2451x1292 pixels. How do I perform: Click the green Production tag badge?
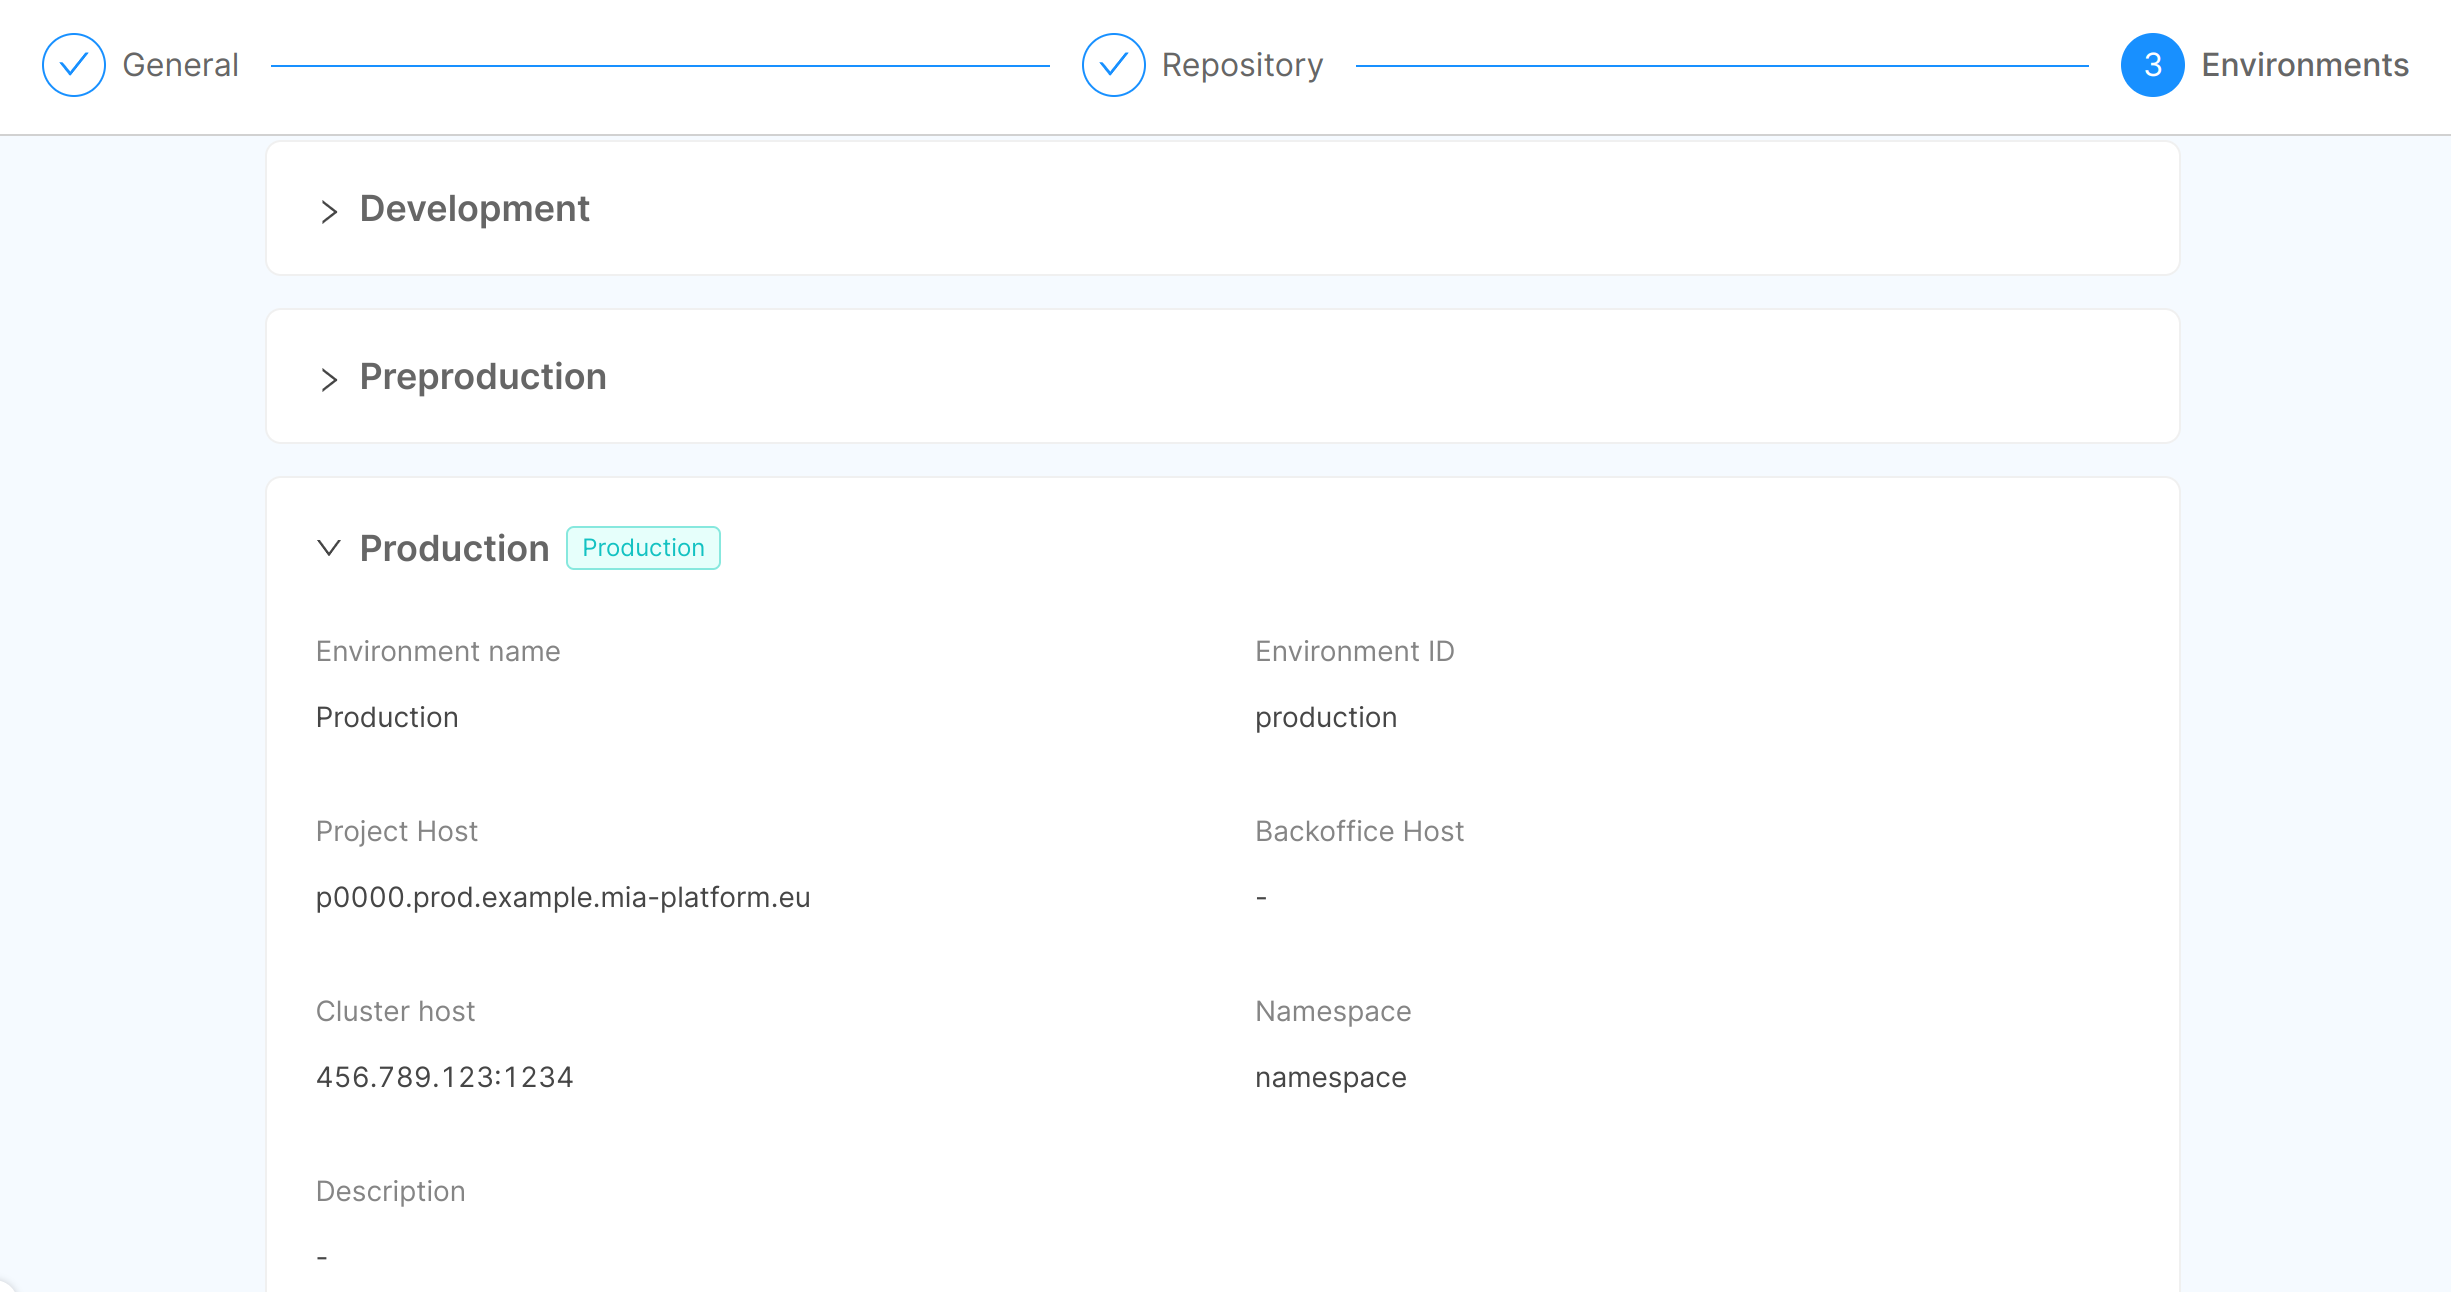tap(643, 548)
